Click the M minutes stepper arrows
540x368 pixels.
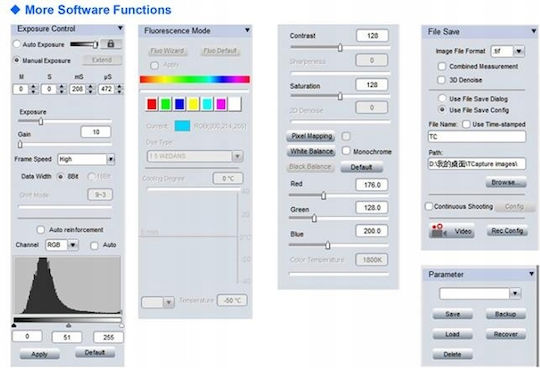pos(33,89)
